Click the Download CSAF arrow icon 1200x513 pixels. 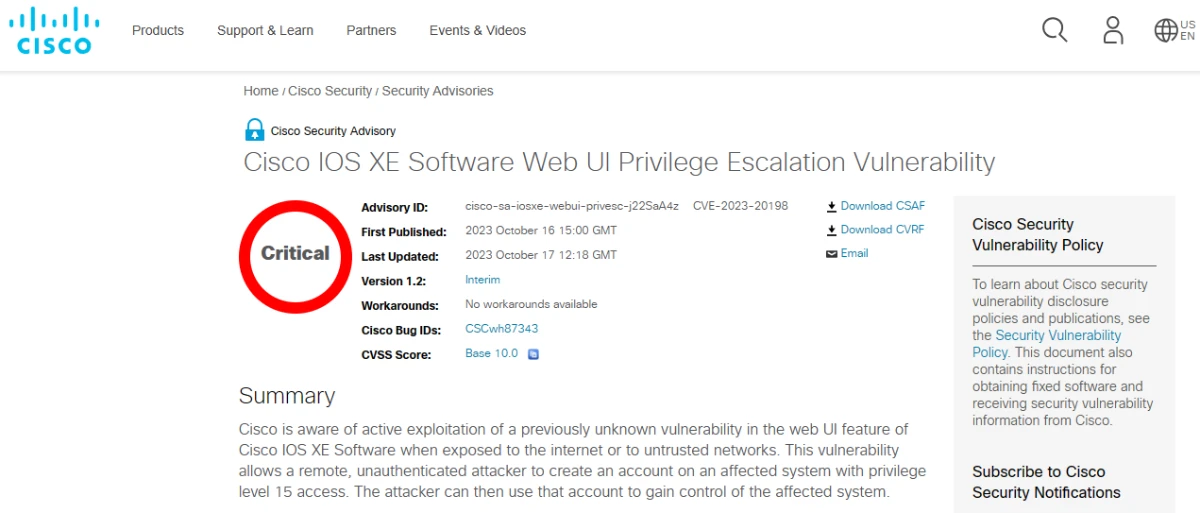click(x=831, y=207)
